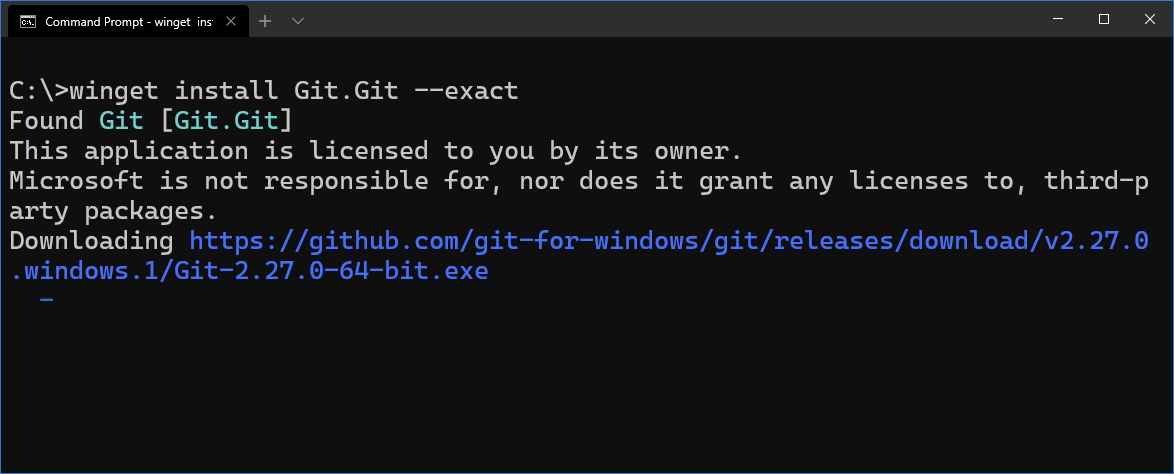Click the cyan Git name after Found
The image size is (1174, 474).
(x=121, y=121)
